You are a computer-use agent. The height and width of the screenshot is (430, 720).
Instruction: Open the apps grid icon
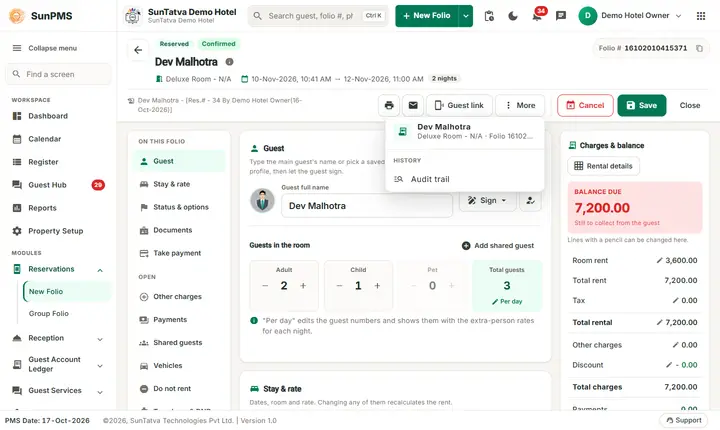point(701,16)
